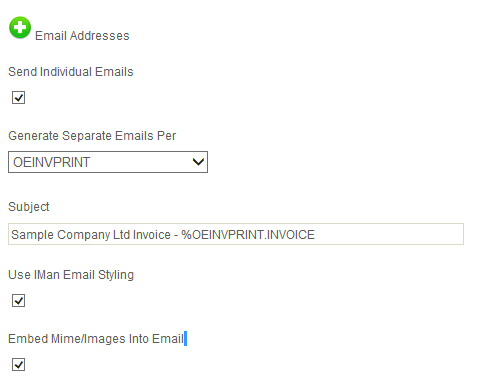Click the Sample Company Ltd text in Subject
The width and height of the screenshot is (488, 382).
70,235
